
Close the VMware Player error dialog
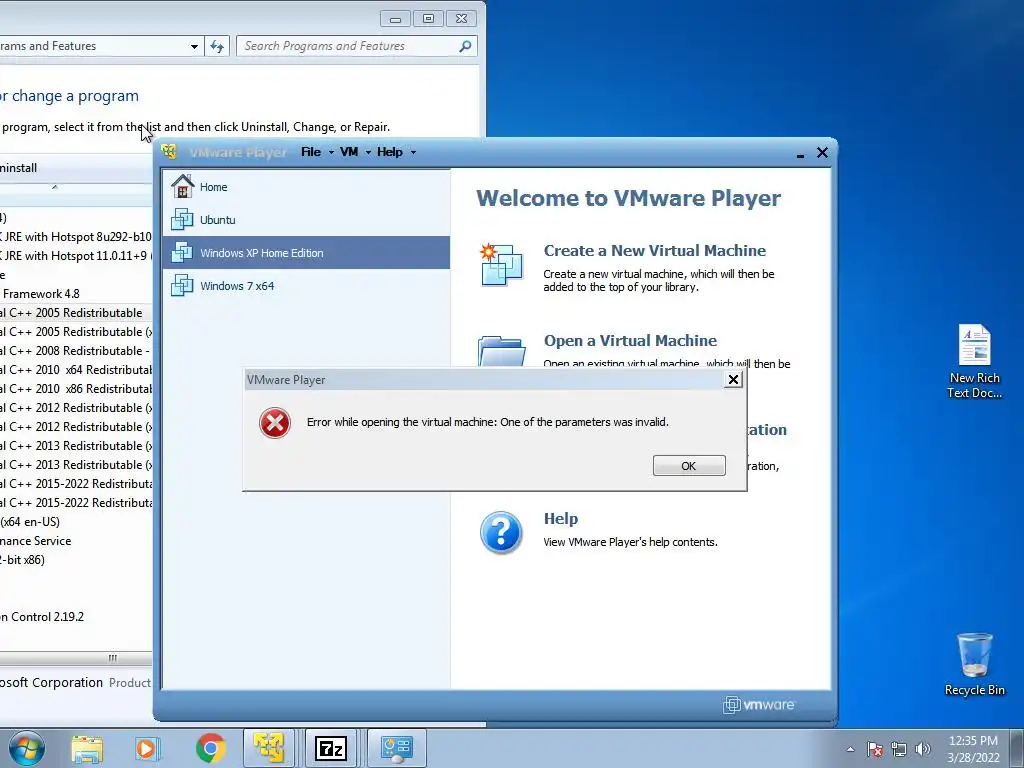[x=733, y=379]
